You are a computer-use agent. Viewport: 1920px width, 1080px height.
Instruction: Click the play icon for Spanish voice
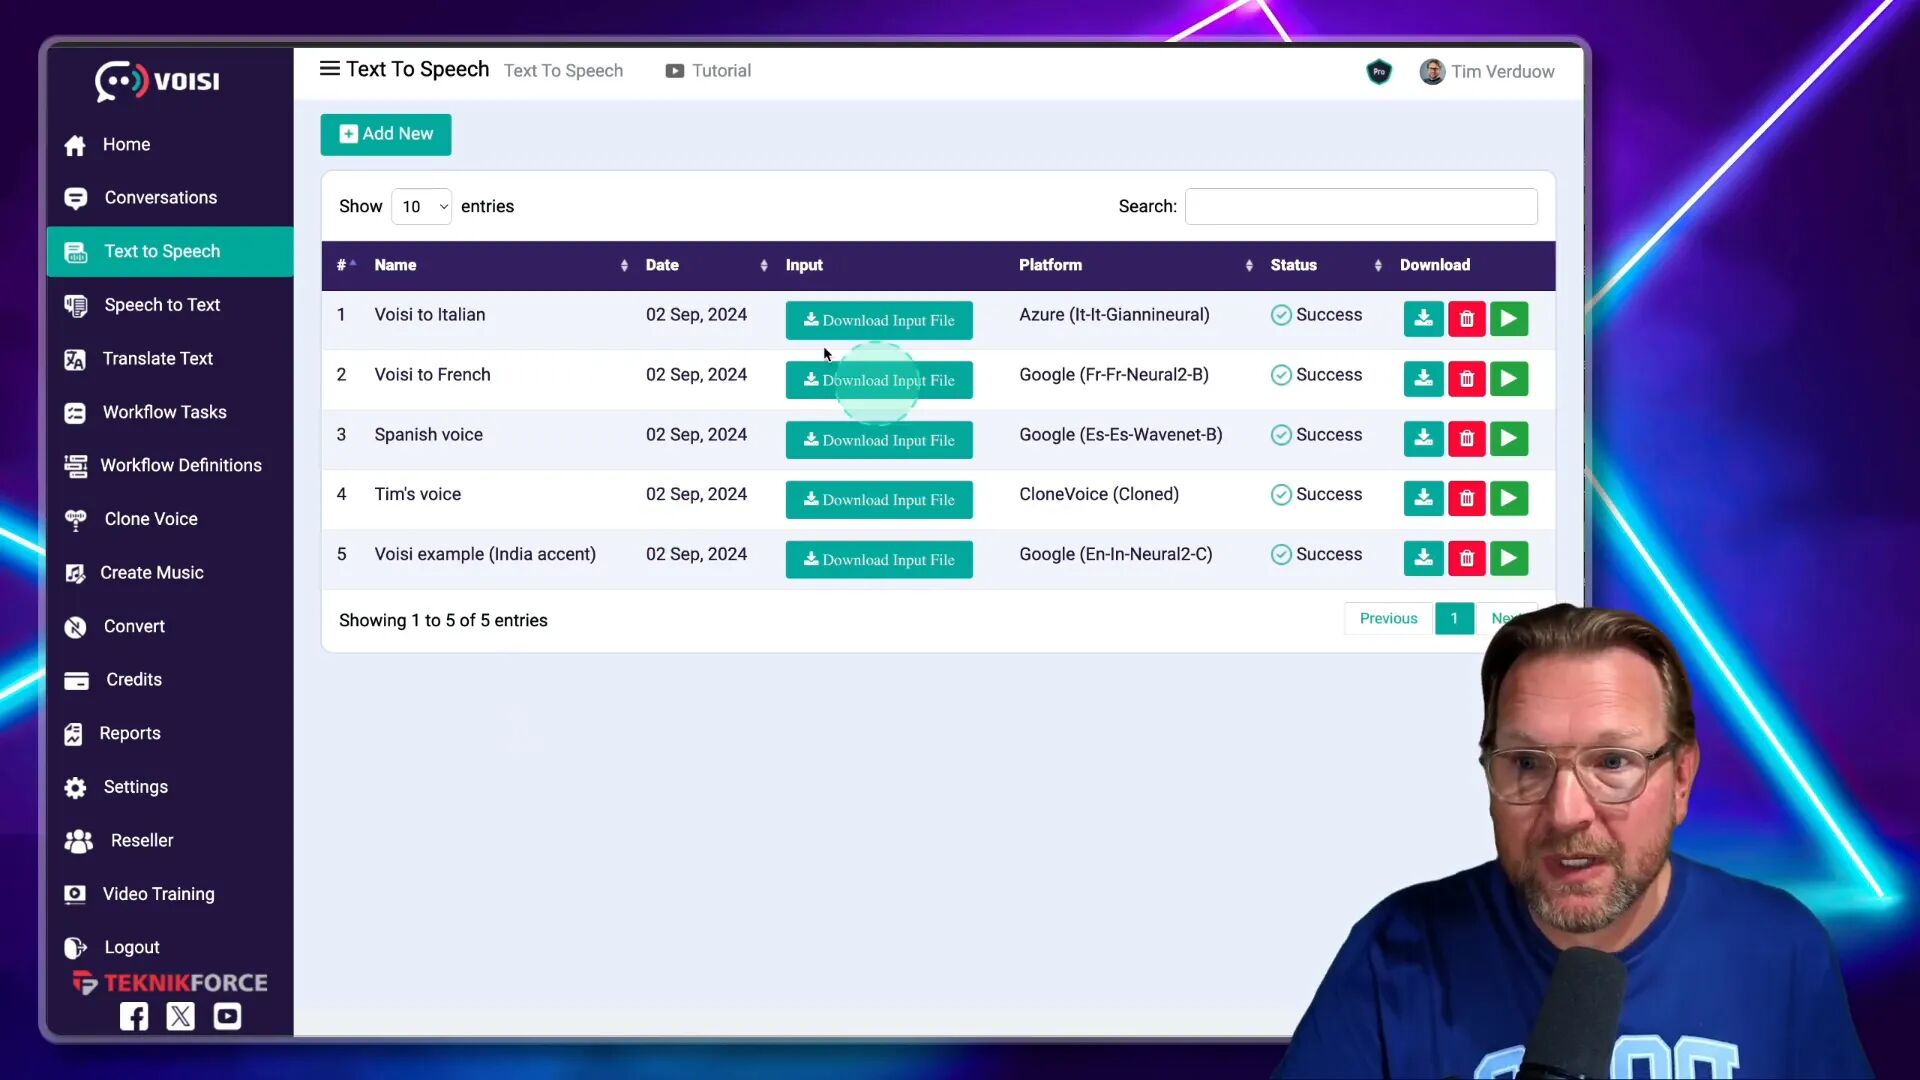(1509, 436)
